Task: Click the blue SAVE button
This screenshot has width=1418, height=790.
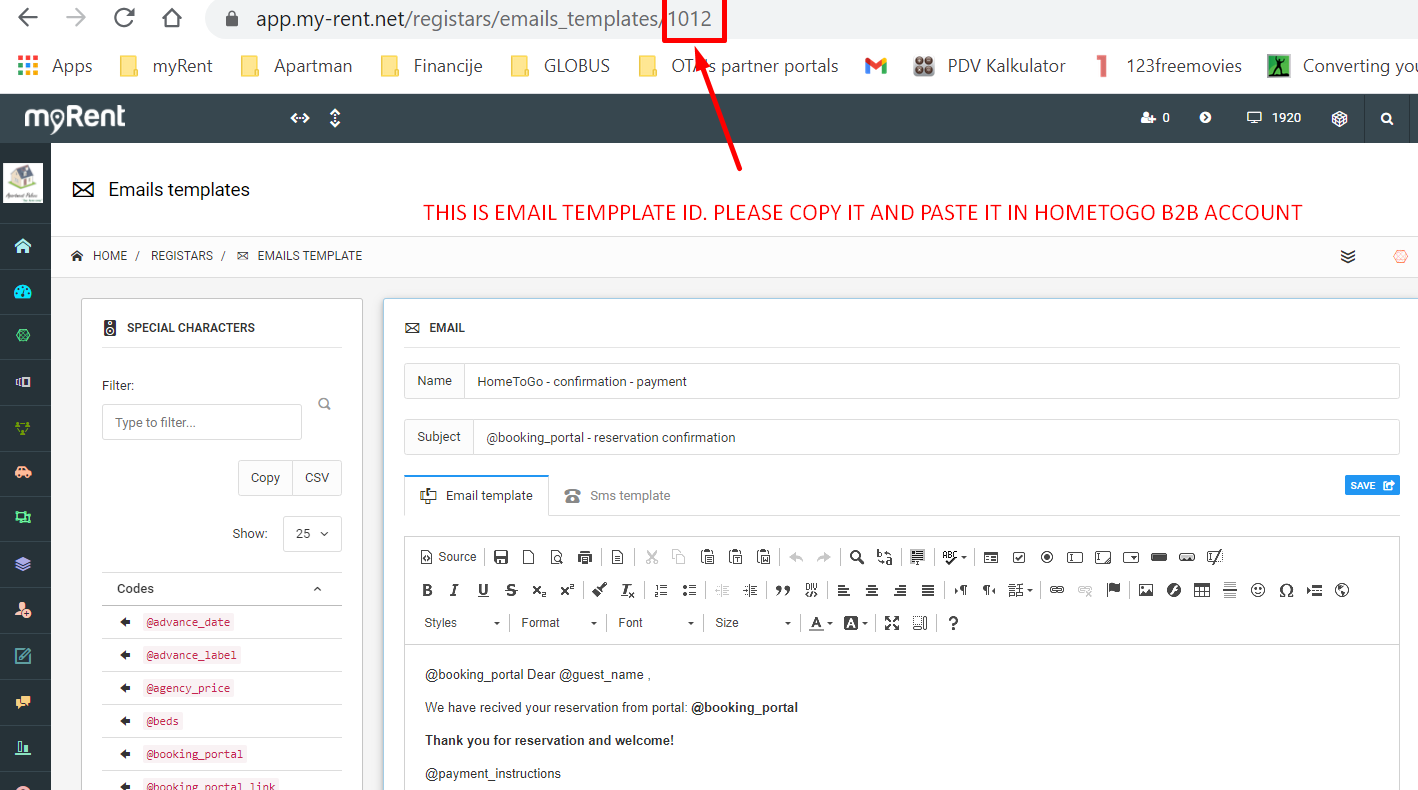Action: (x=1372, y=485)
